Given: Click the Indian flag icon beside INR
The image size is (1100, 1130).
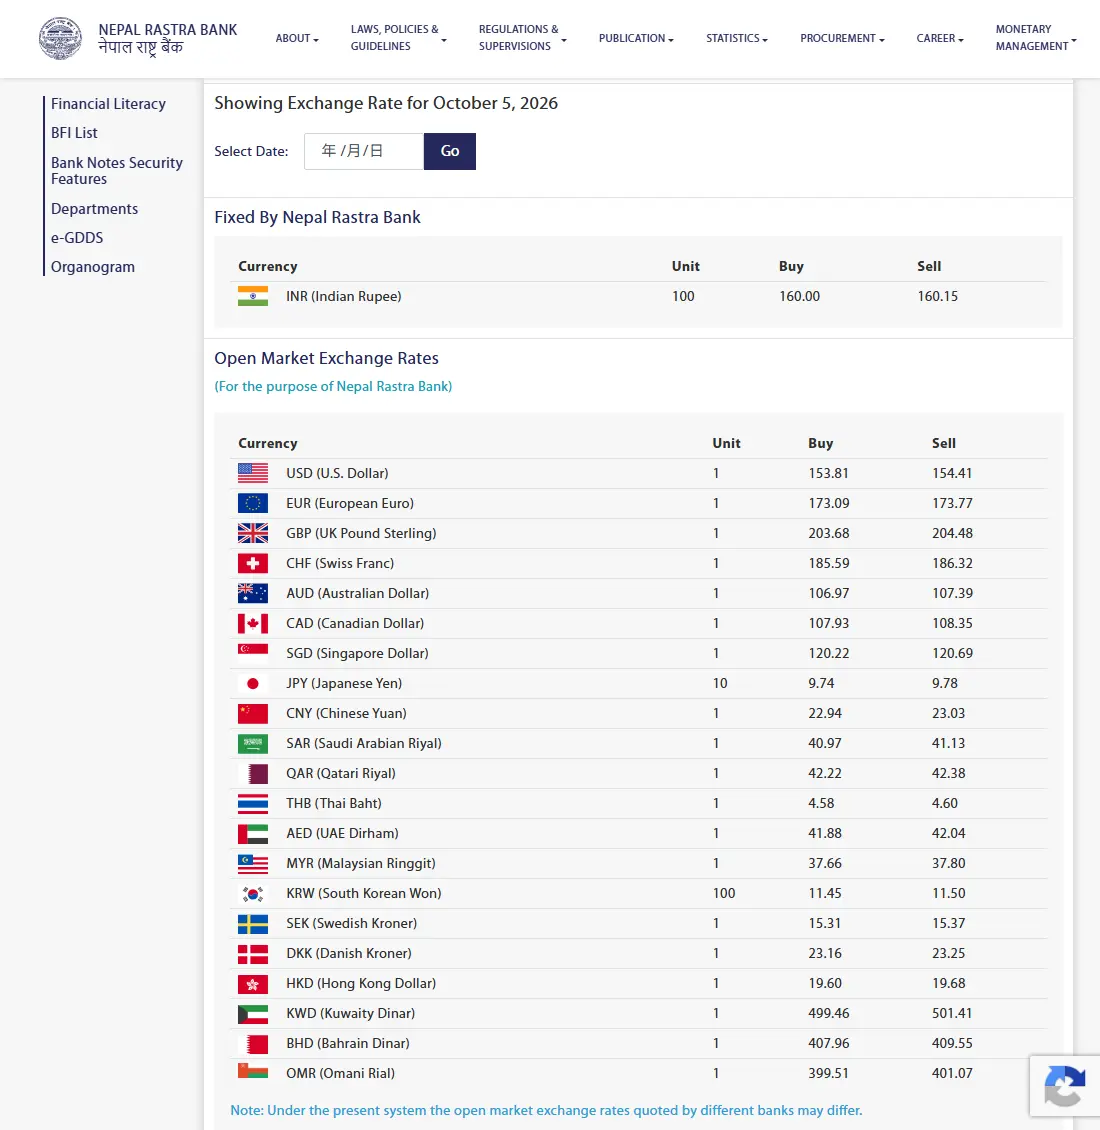Looking at the screenshot, I should [253, 296].
